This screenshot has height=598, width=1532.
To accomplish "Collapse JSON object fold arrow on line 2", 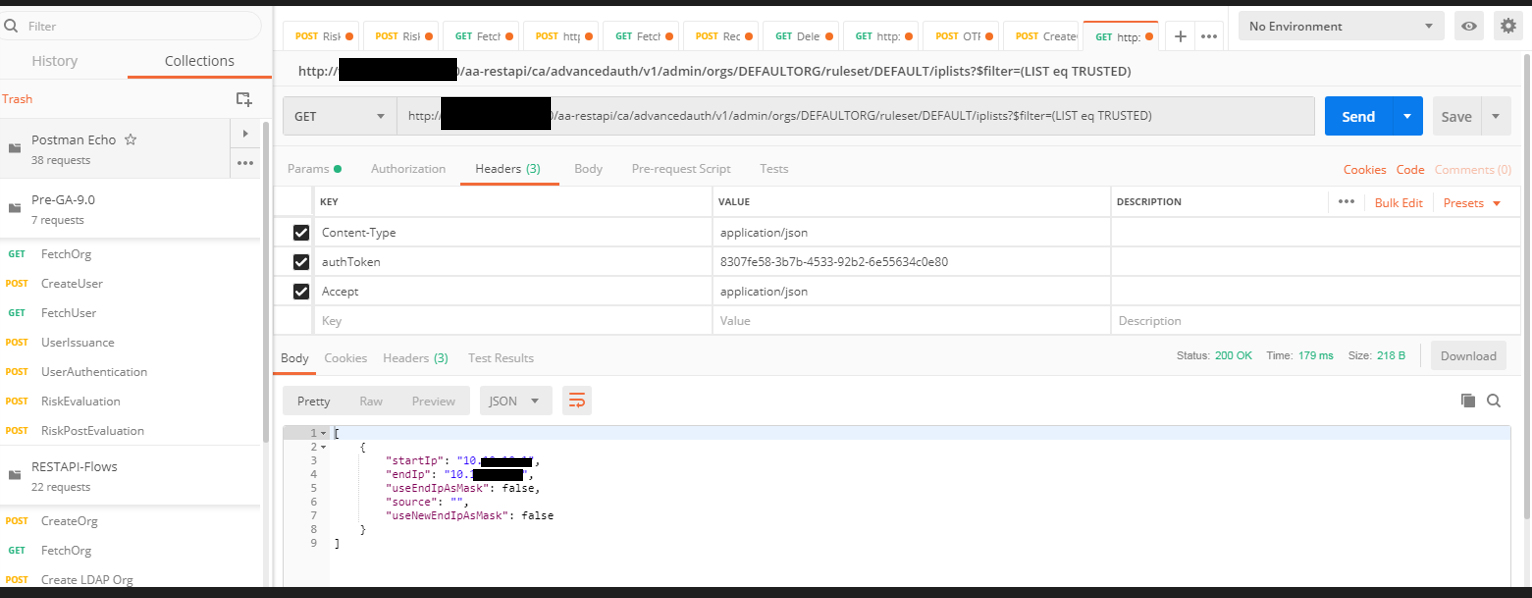I will click(x=324, y=447).
